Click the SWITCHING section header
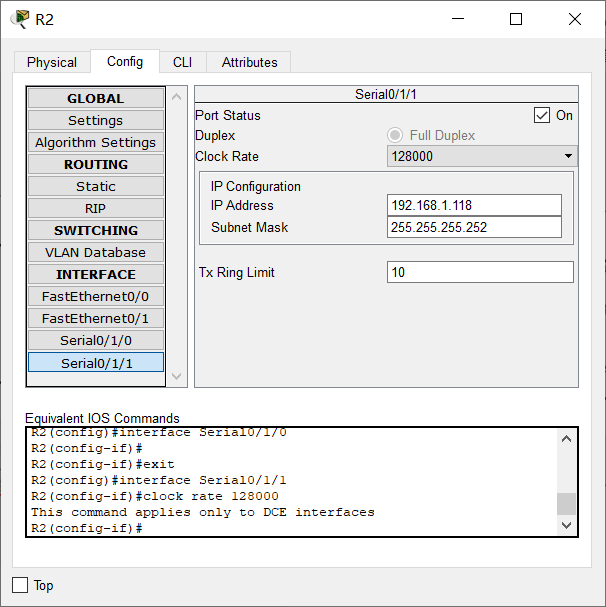Viewport: 606px width, 607px height. pos(96,230)
